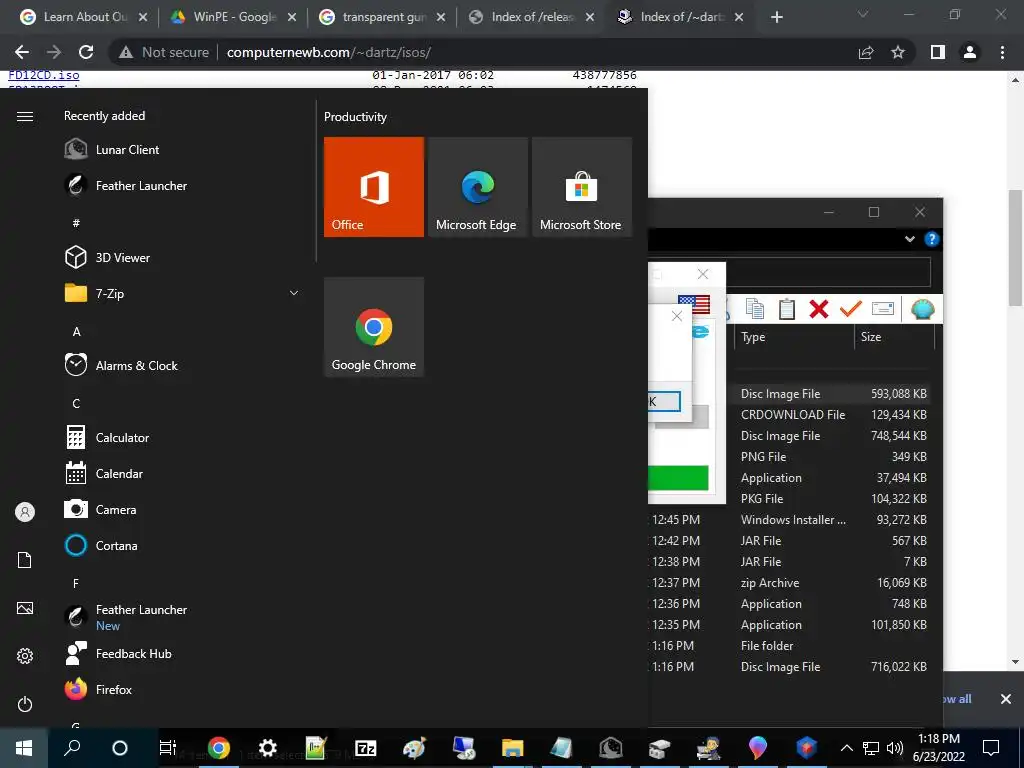Viewport: 1024px width, 768px height.
Task: Click the Windows Start button
Action: [x=24, y=748]
